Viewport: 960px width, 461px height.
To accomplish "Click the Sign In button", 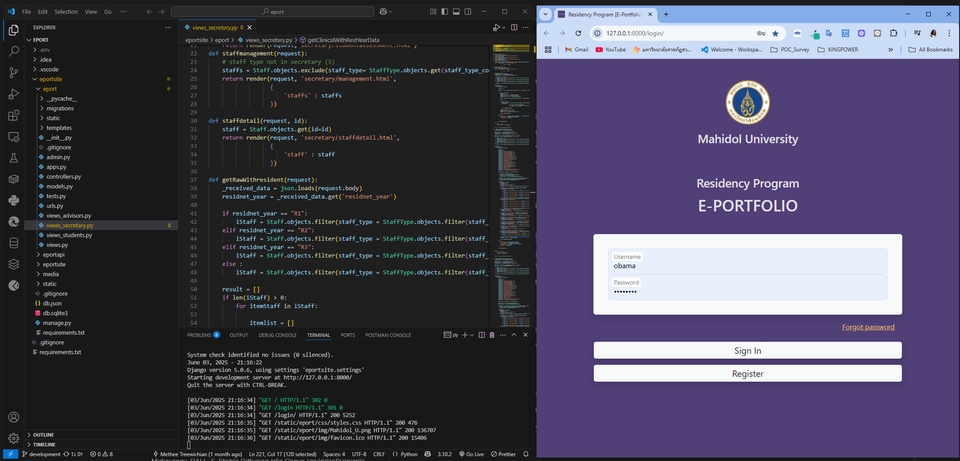I will tap(748, 351).
